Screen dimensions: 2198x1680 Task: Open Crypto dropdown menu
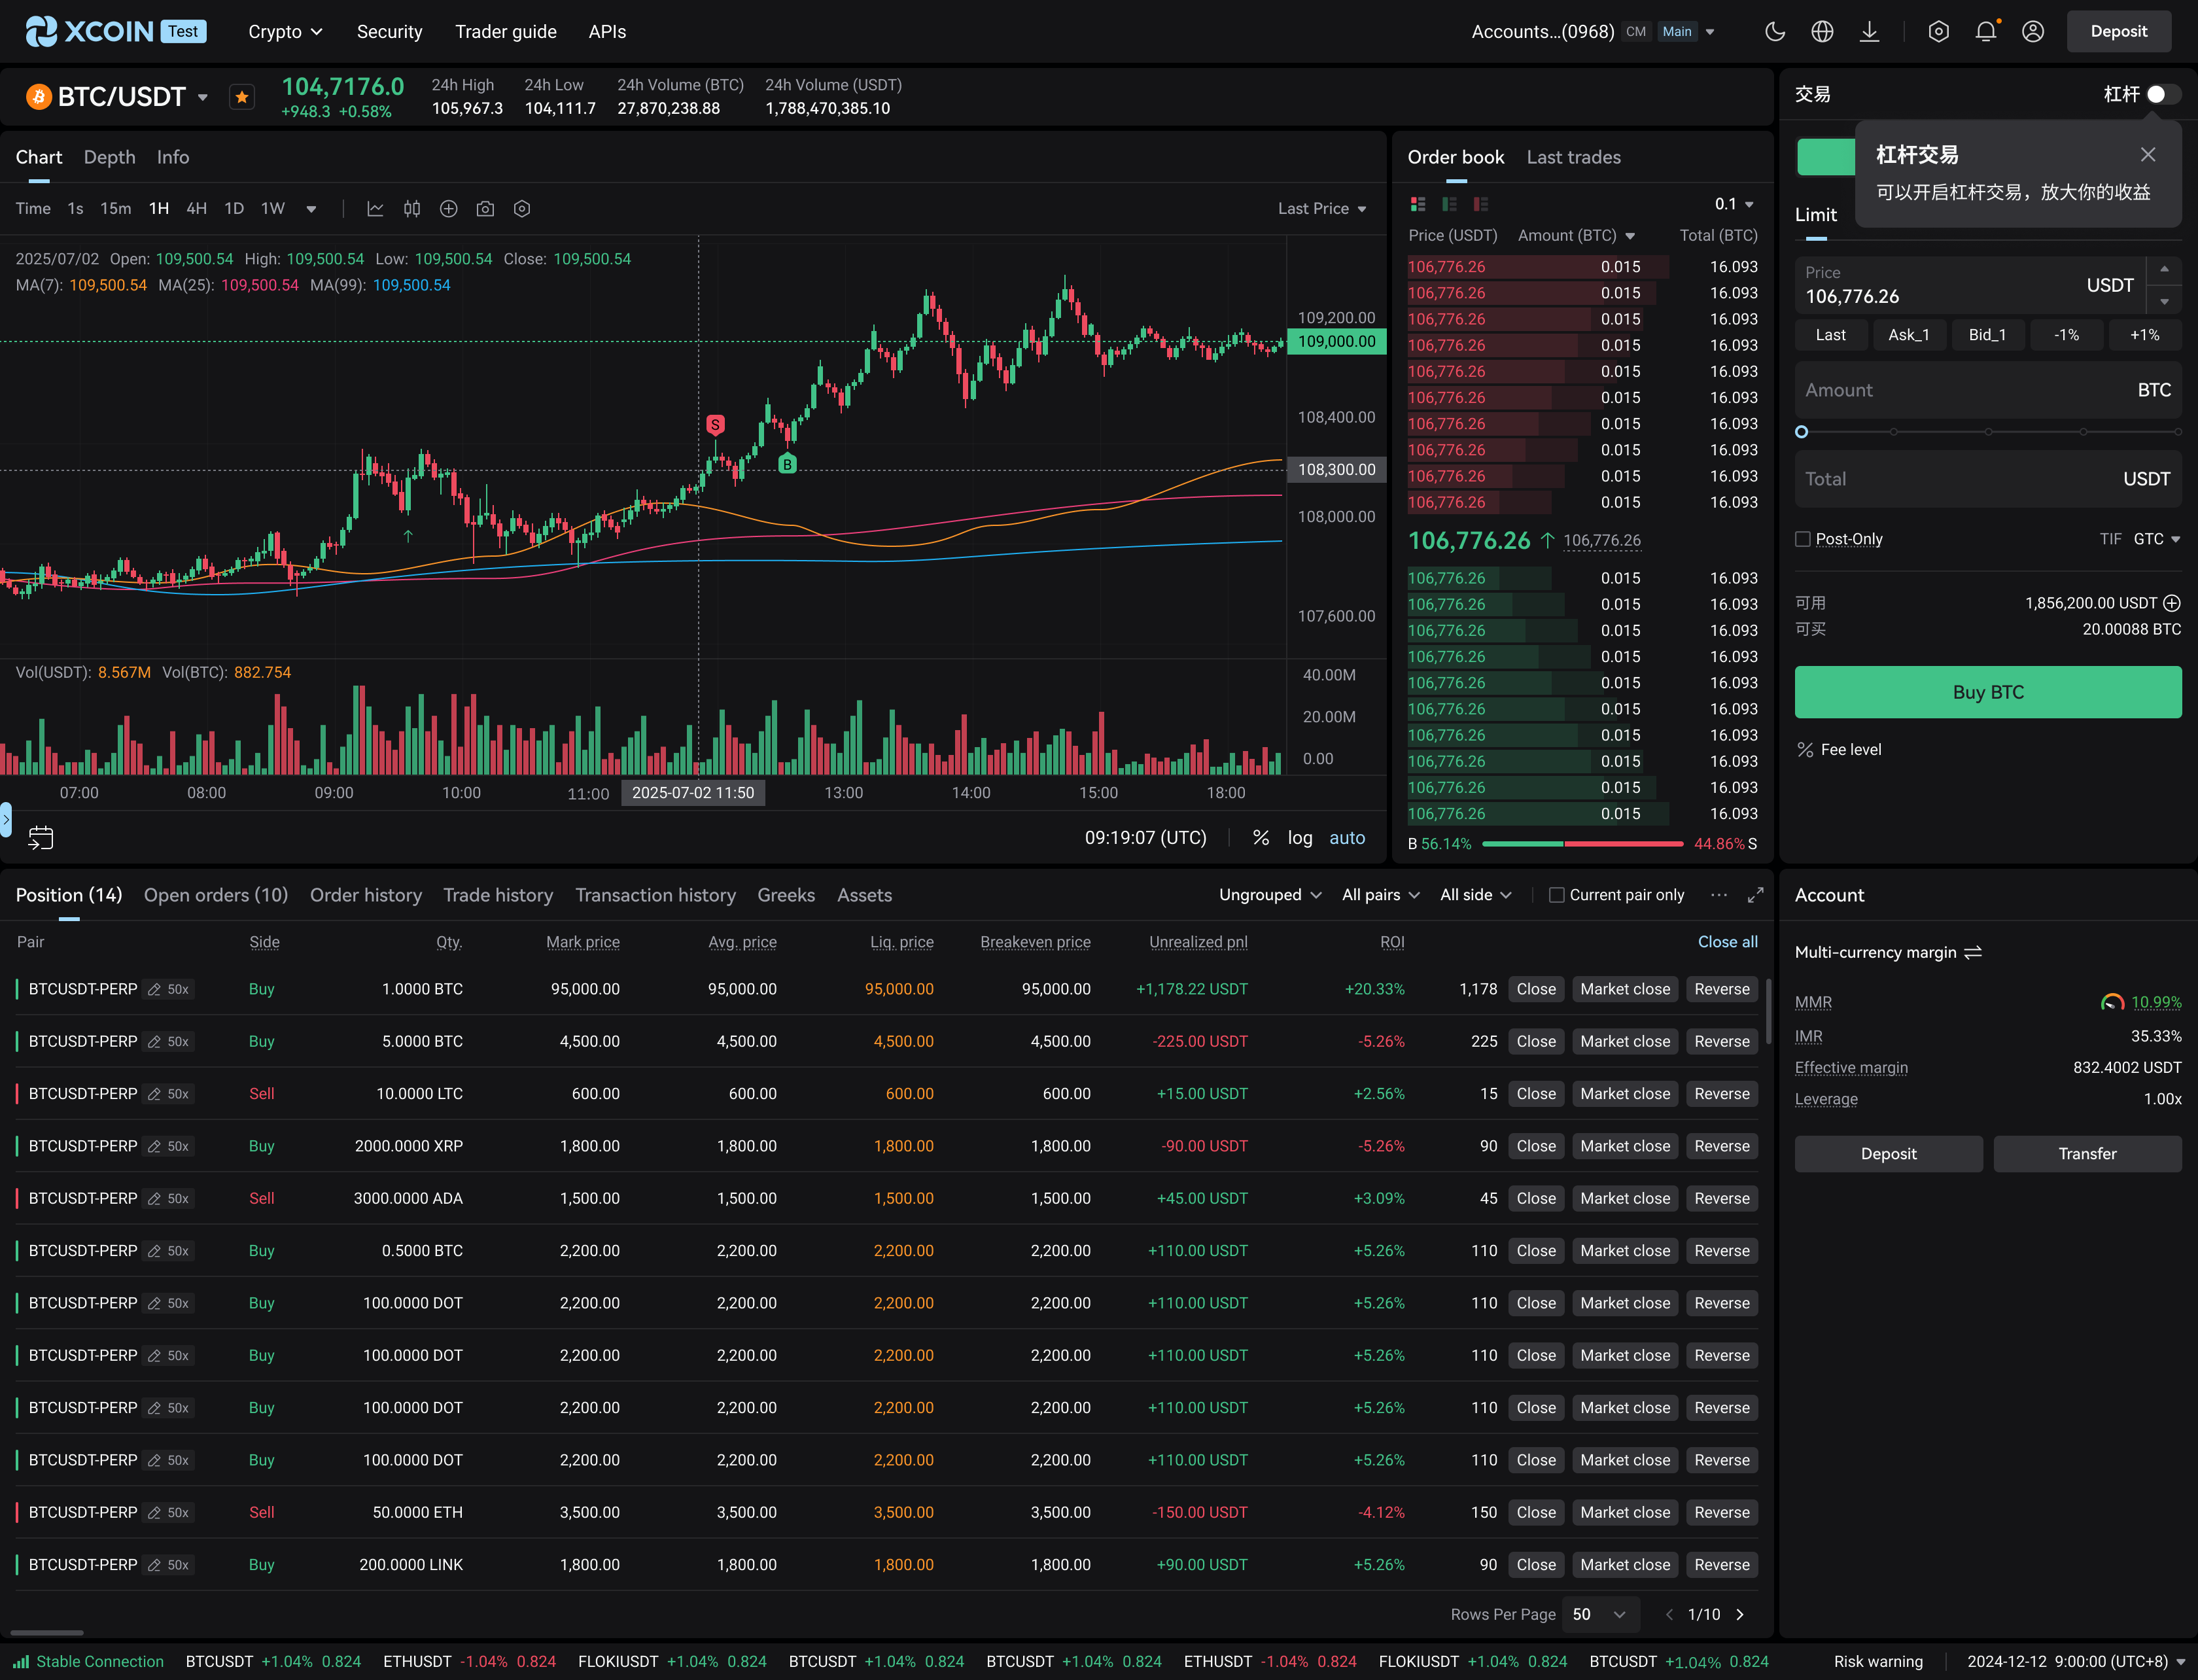(285, 32)
